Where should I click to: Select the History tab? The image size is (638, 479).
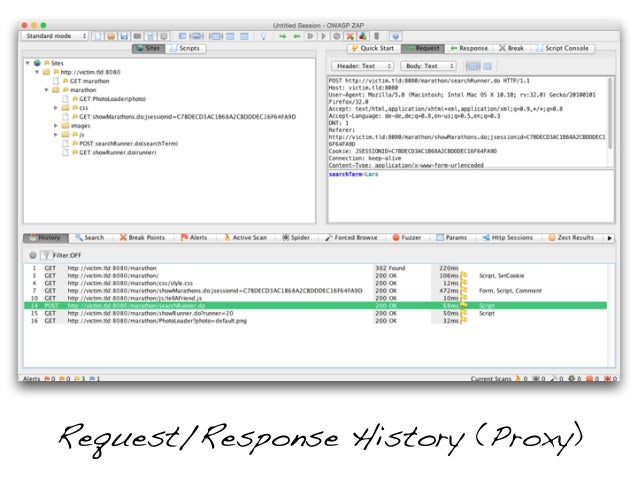(46, 238)
